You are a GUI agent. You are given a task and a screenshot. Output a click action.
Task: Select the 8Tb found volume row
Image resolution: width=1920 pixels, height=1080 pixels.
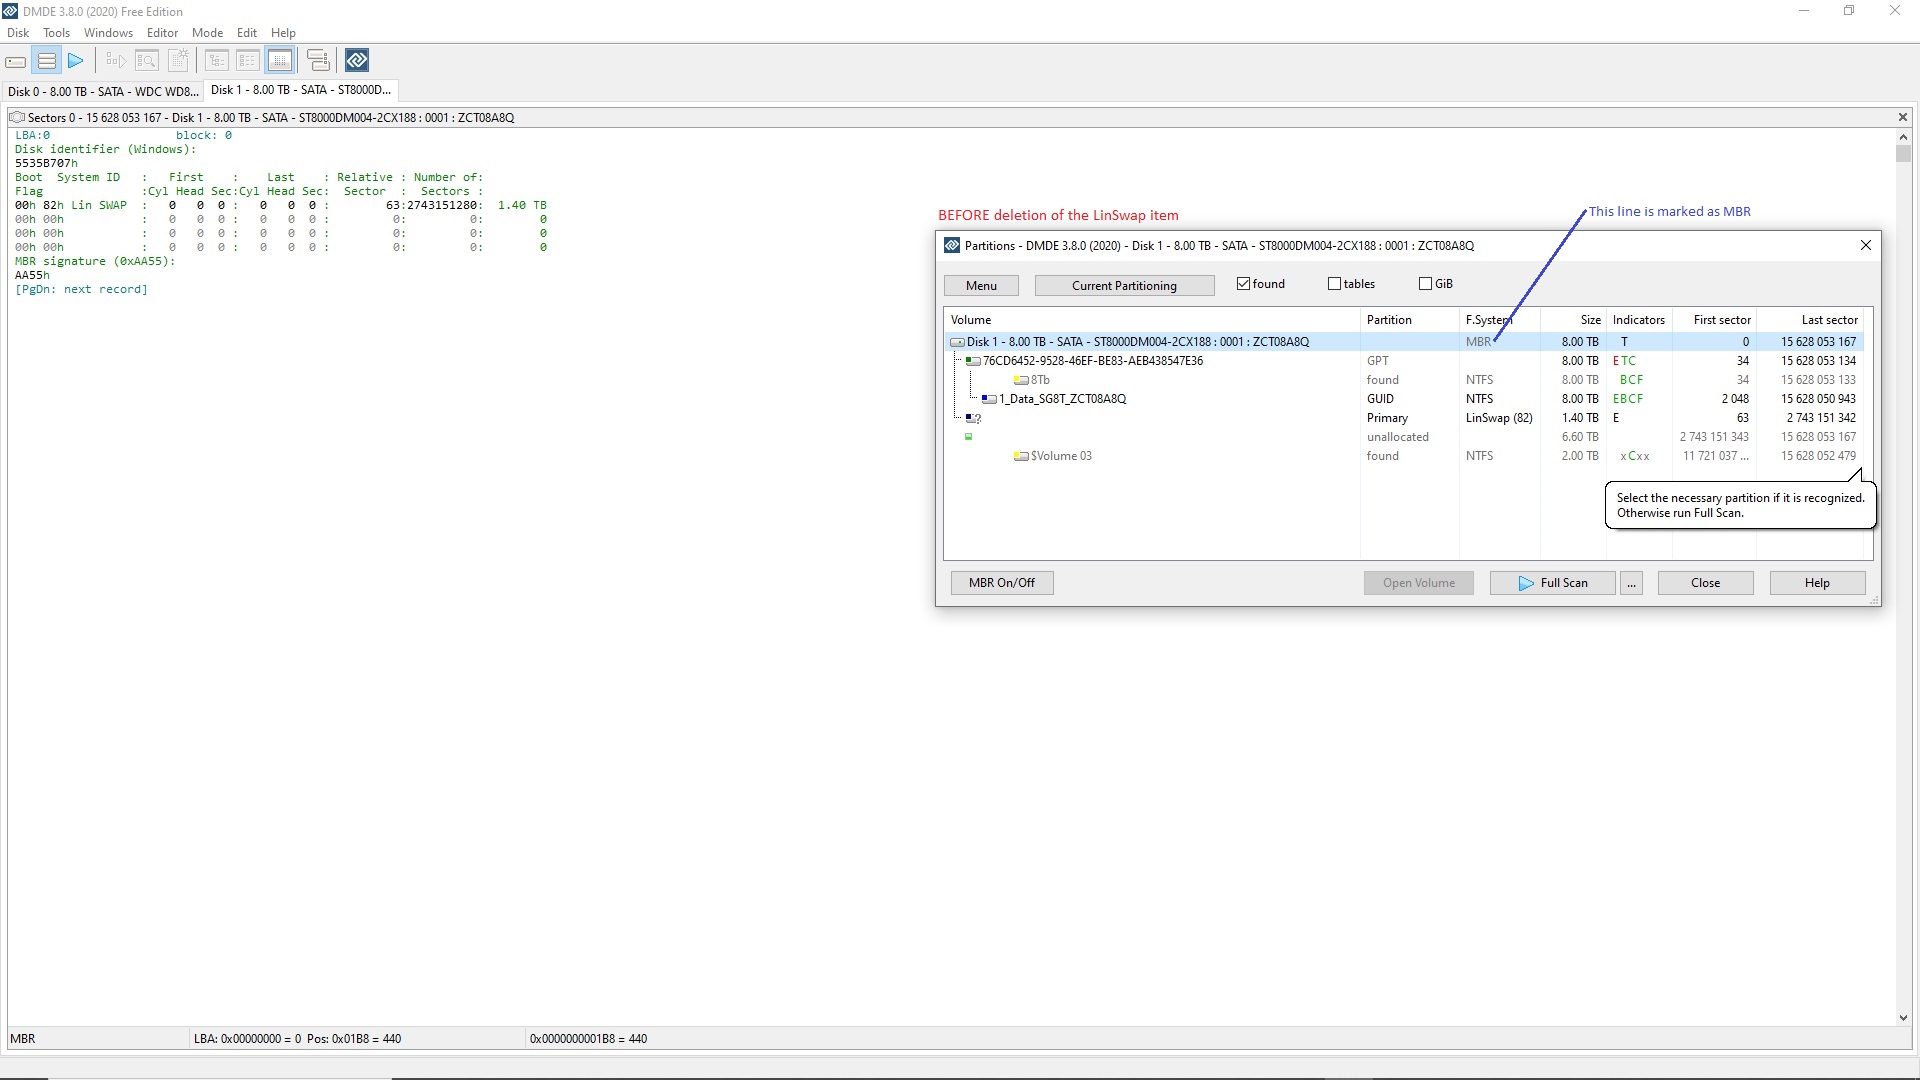coord(1404,380)
